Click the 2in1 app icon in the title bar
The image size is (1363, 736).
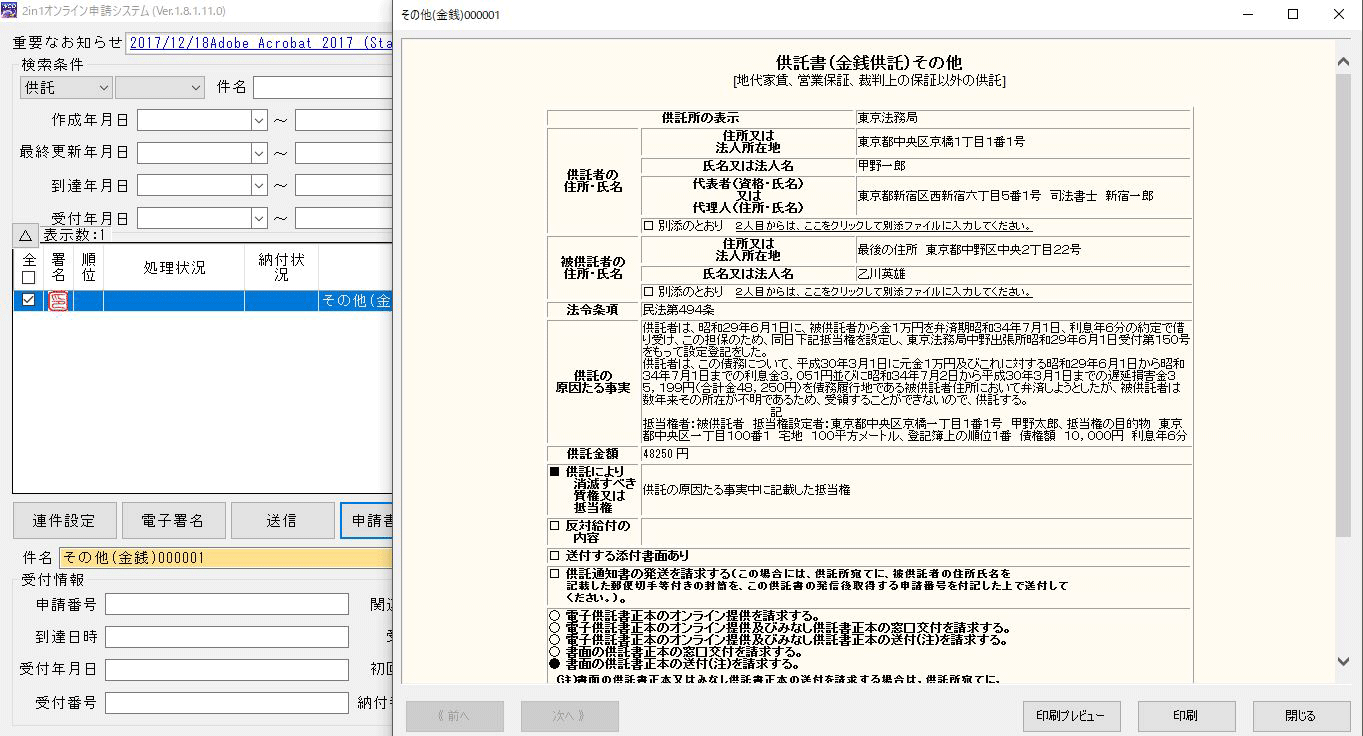coord(9,11)
